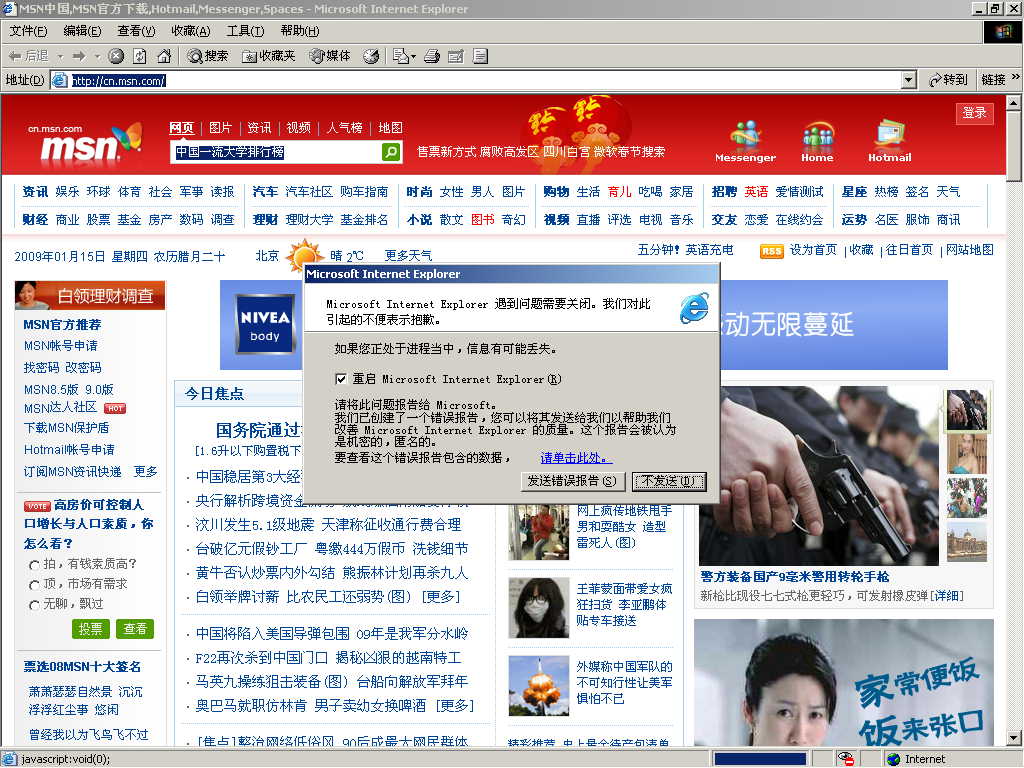Click the Print toolbar icon
1024x768 pixels.
tap(432, 56)
